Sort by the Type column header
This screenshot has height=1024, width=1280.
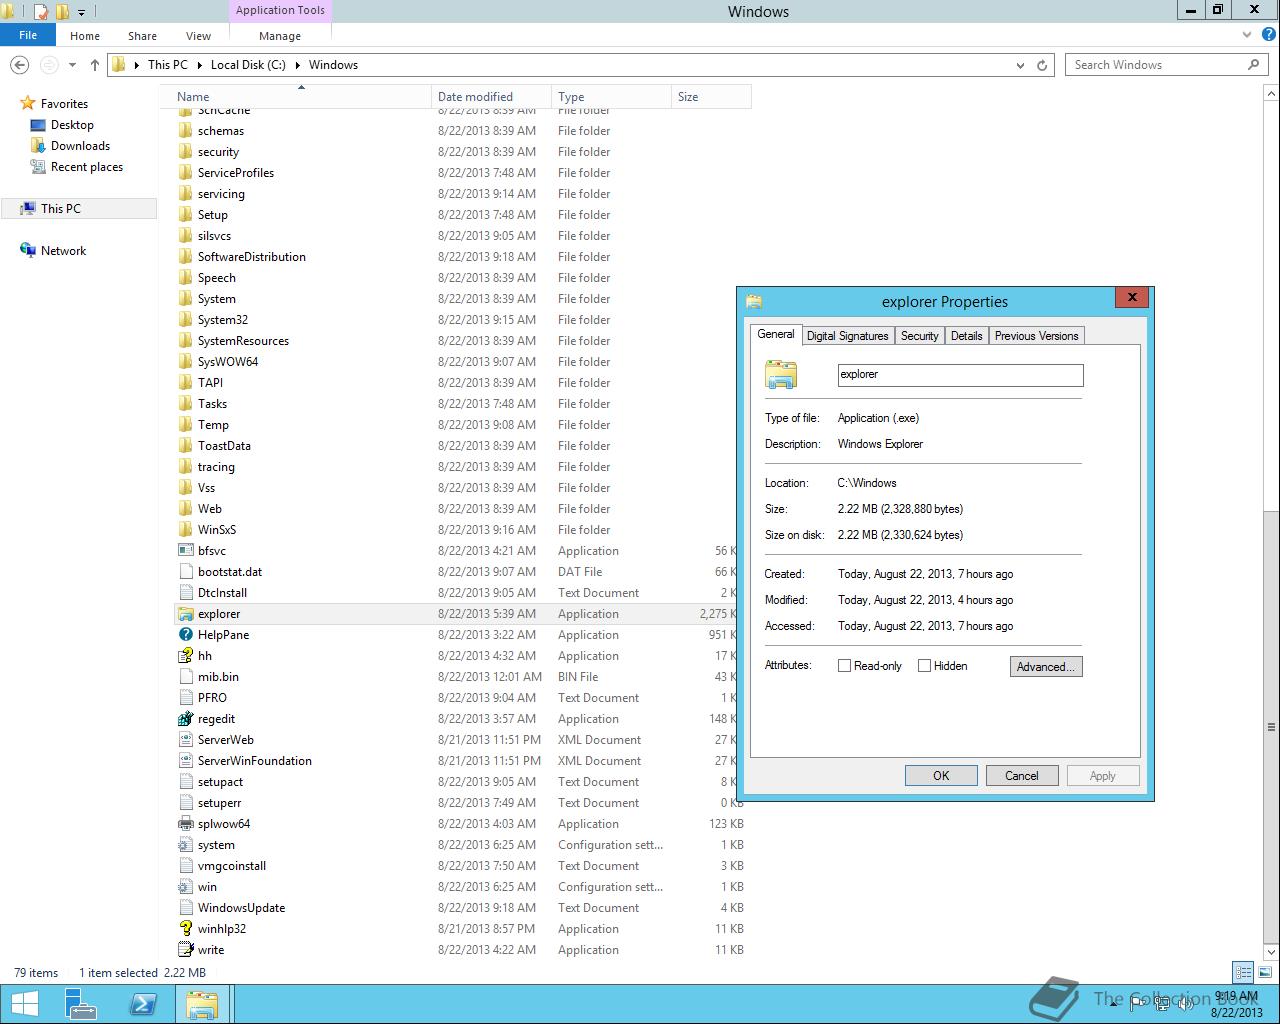[611, 97]
